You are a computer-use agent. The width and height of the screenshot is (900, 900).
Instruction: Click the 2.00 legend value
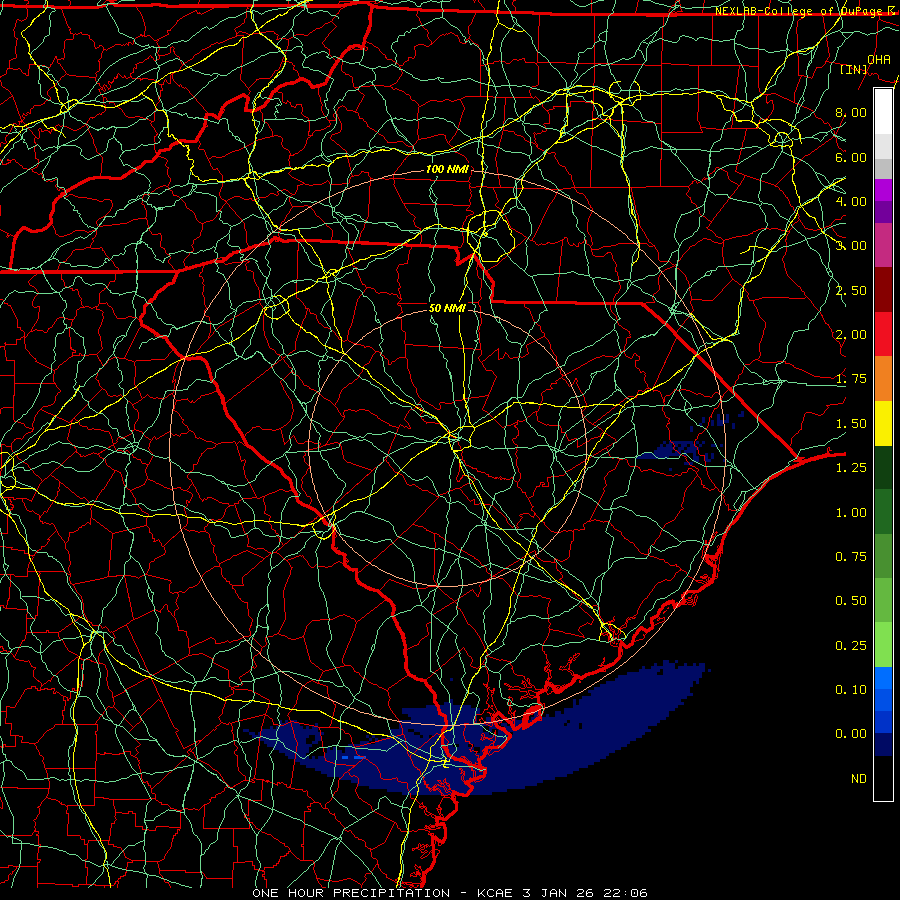851,335
